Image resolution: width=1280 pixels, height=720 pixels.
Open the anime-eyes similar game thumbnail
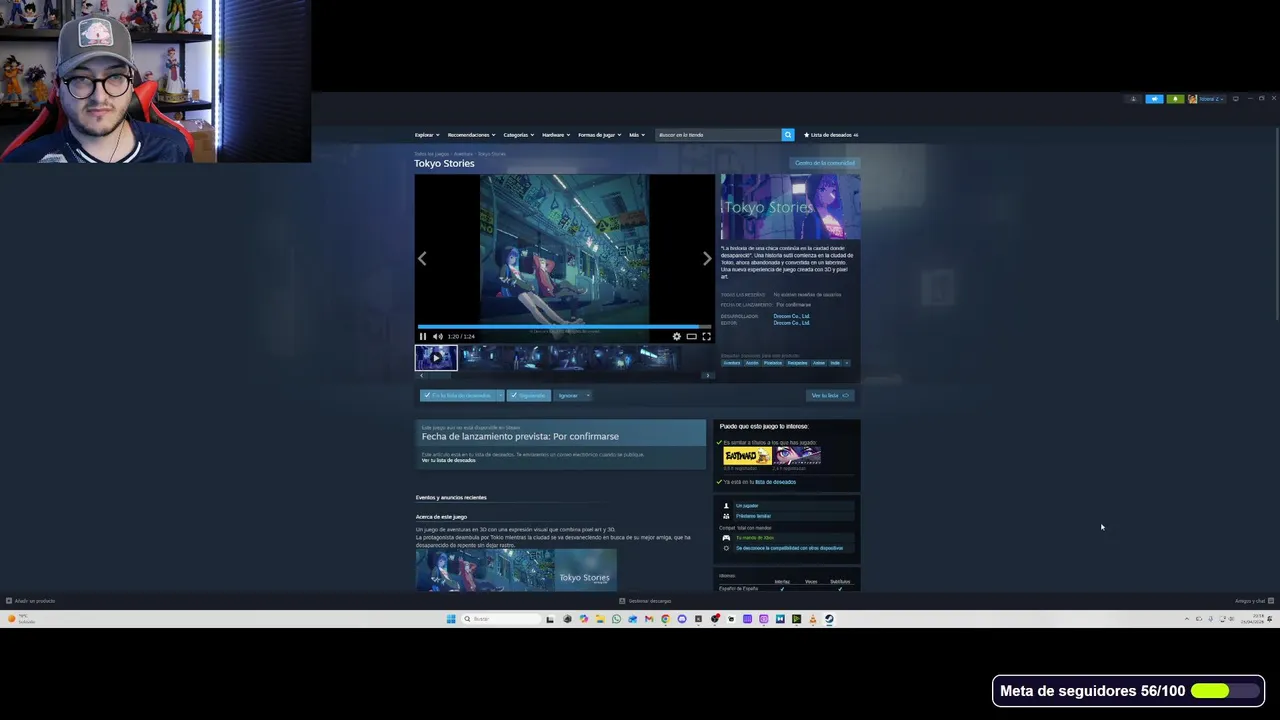coord(798,456)
